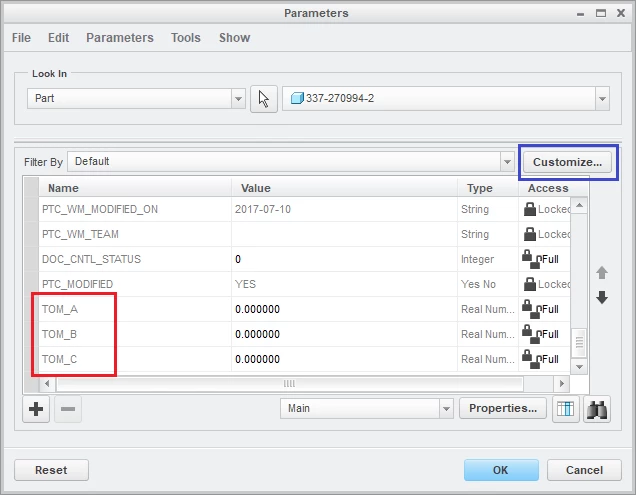Add a new parameter with plus button
Viewport: 636px width, 495px height.
click(x=36, y=409)
